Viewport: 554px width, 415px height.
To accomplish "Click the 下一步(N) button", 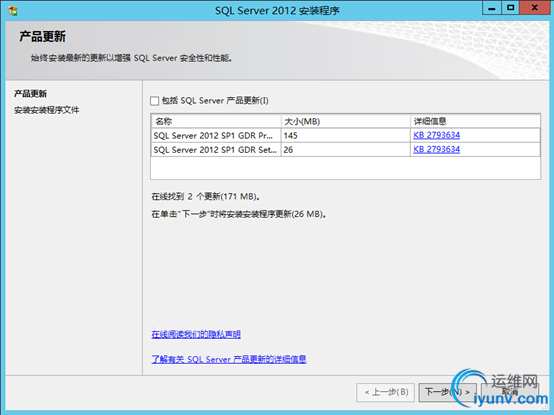I will [447, 392].
